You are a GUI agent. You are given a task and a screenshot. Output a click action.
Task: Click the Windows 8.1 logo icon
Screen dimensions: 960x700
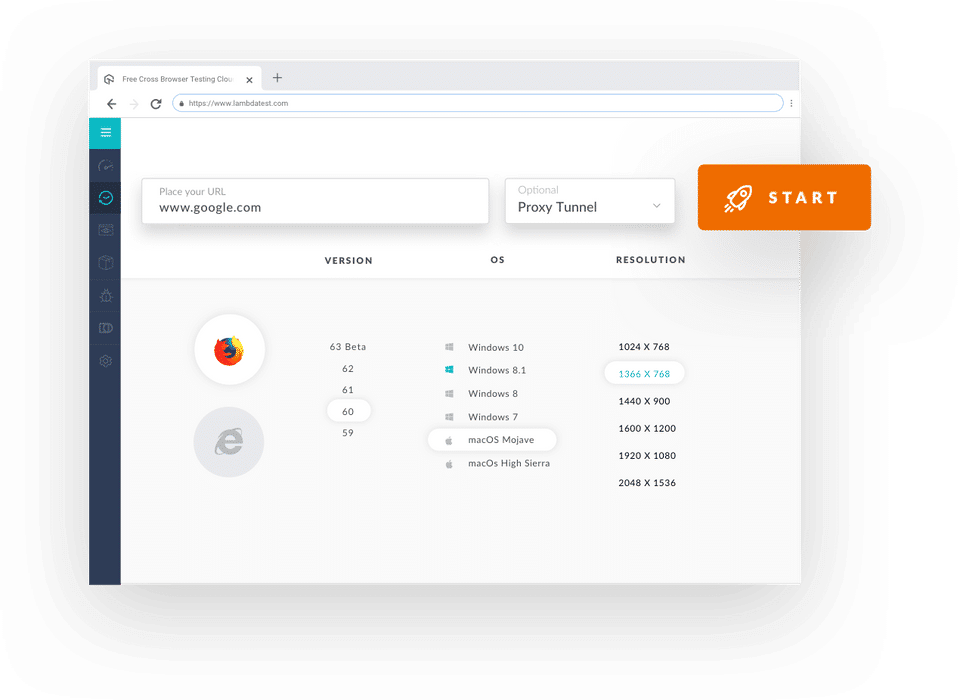pyautogui.click(x=449, y=370)
